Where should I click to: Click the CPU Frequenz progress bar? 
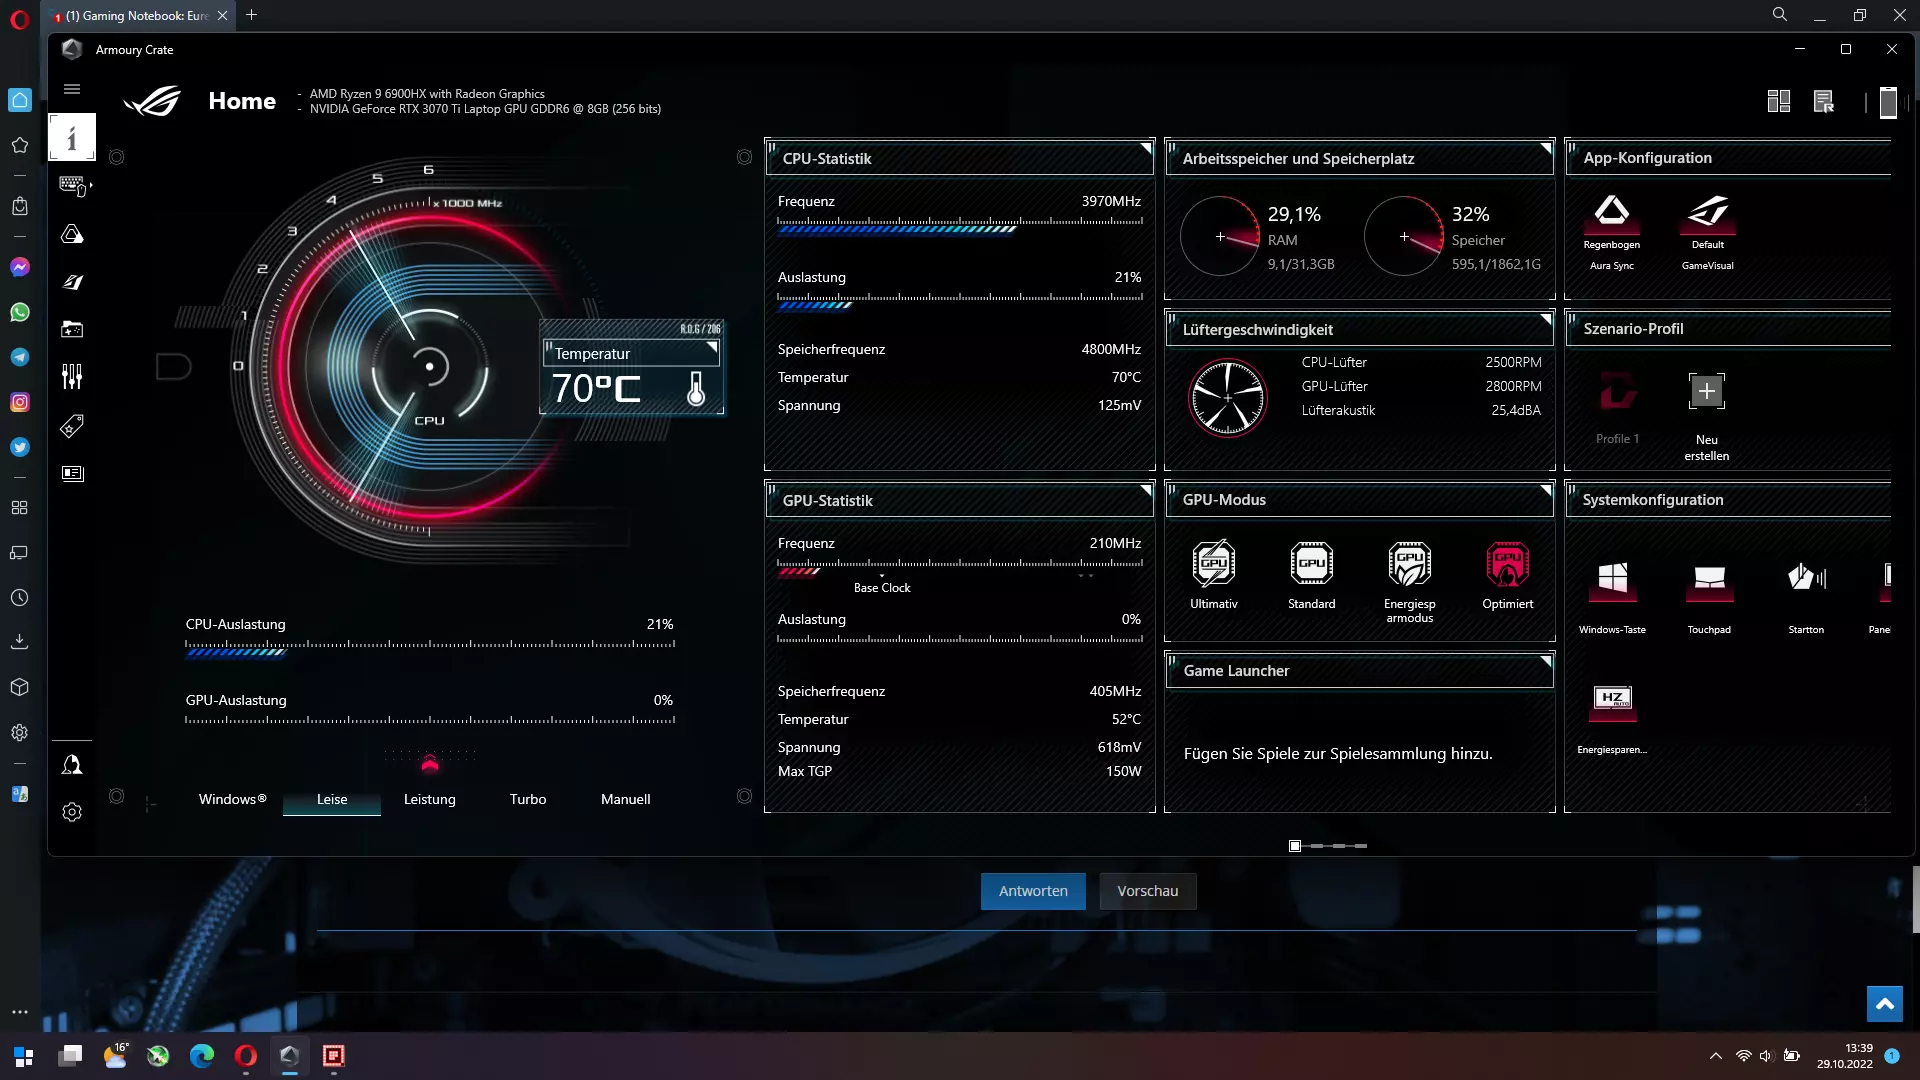point(960,227)
